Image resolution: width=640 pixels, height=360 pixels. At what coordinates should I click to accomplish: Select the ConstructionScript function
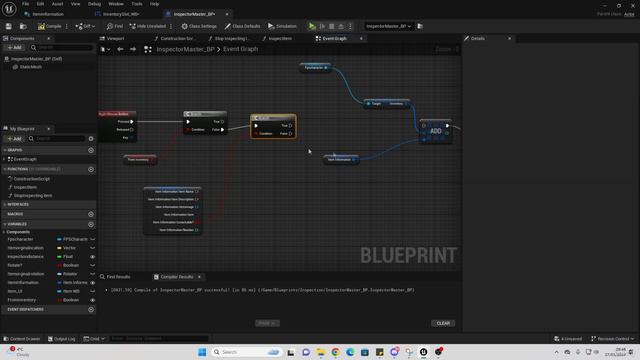[31, 179]
